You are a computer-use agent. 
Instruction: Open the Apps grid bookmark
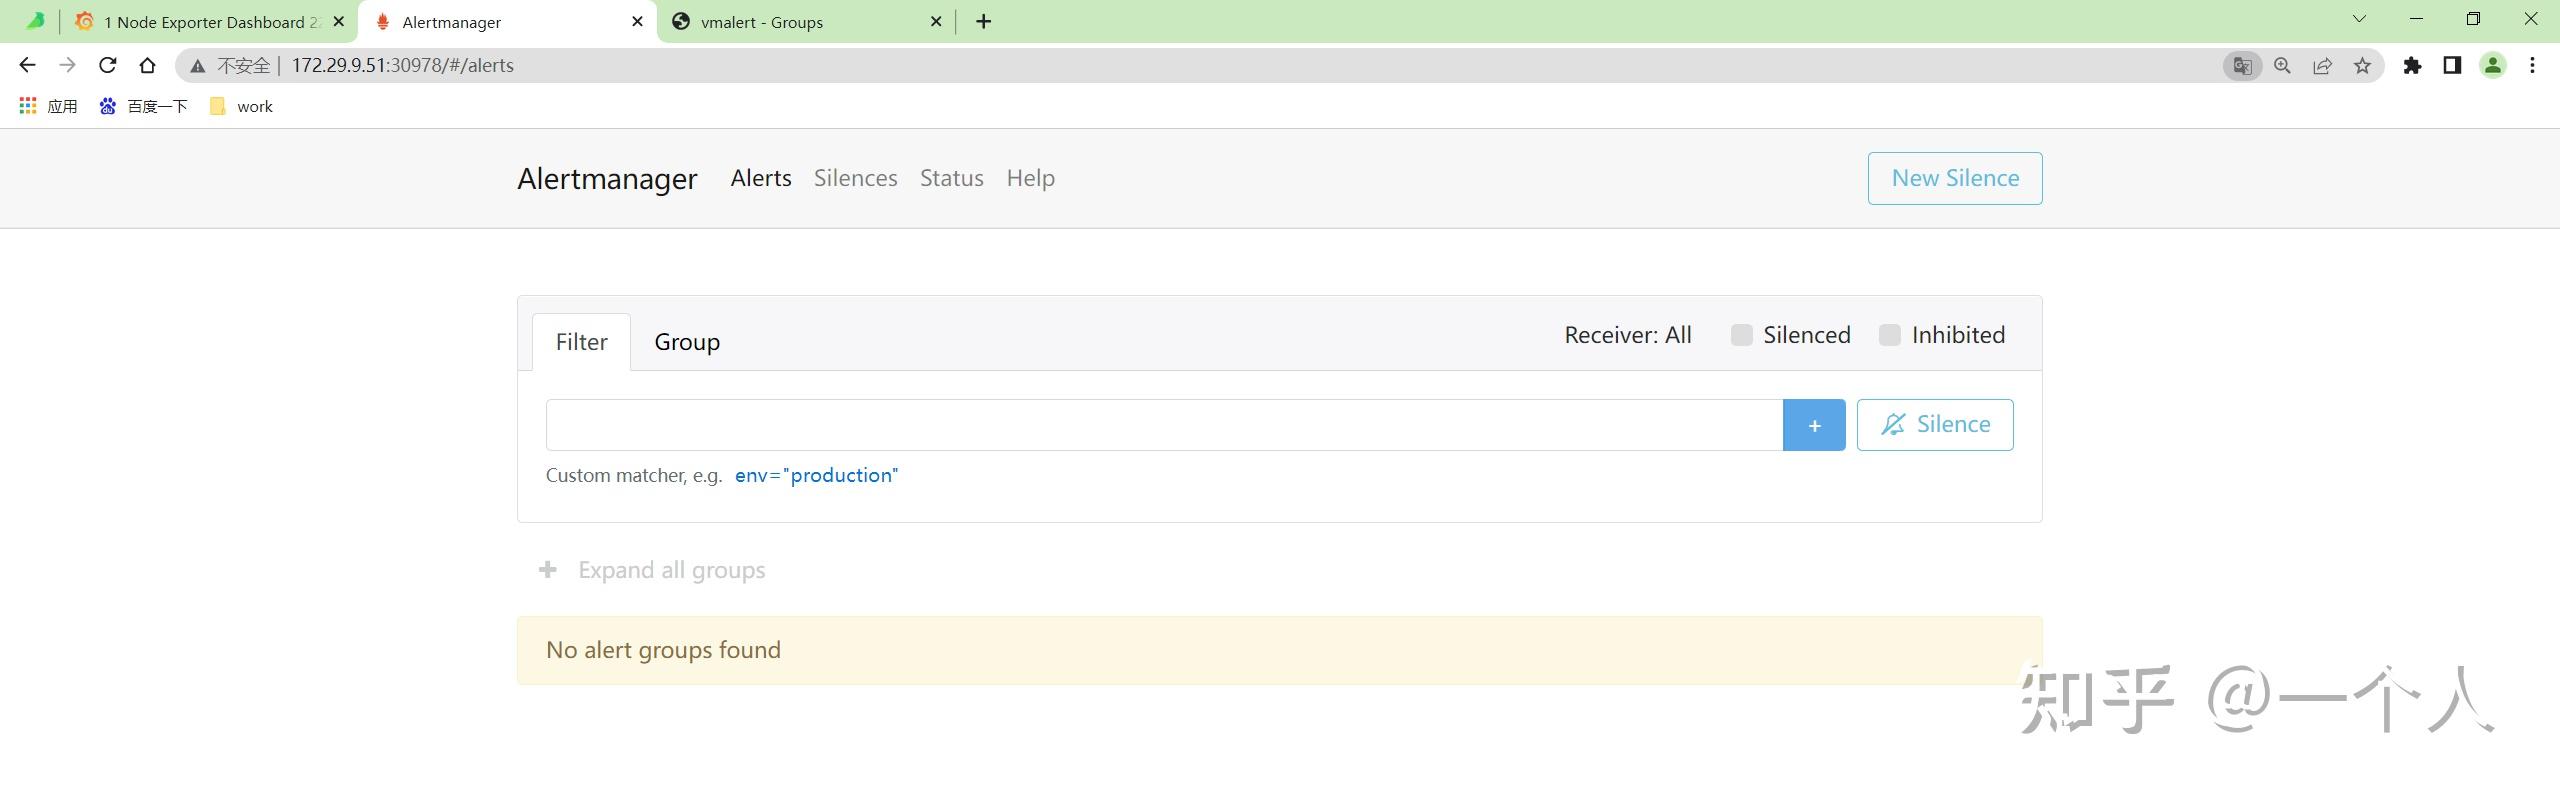[x=48, y=106]
